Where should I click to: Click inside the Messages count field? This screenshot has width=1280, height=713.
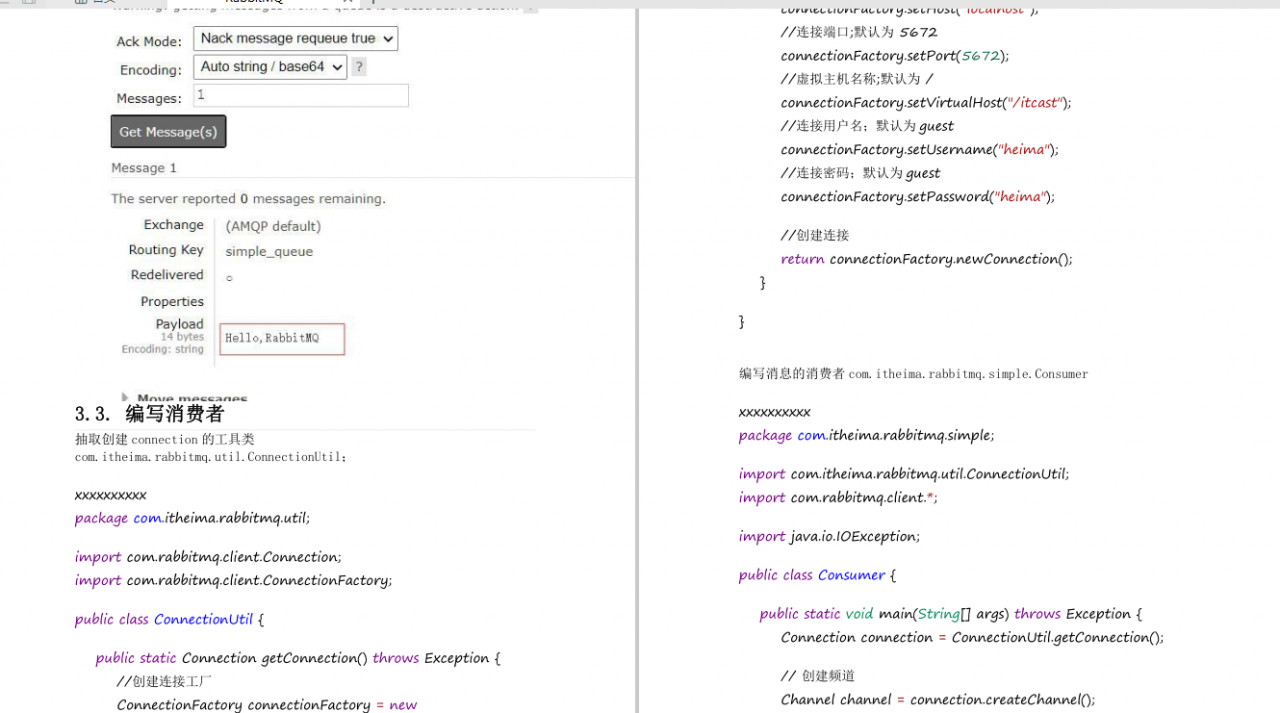tap(300, 95)
